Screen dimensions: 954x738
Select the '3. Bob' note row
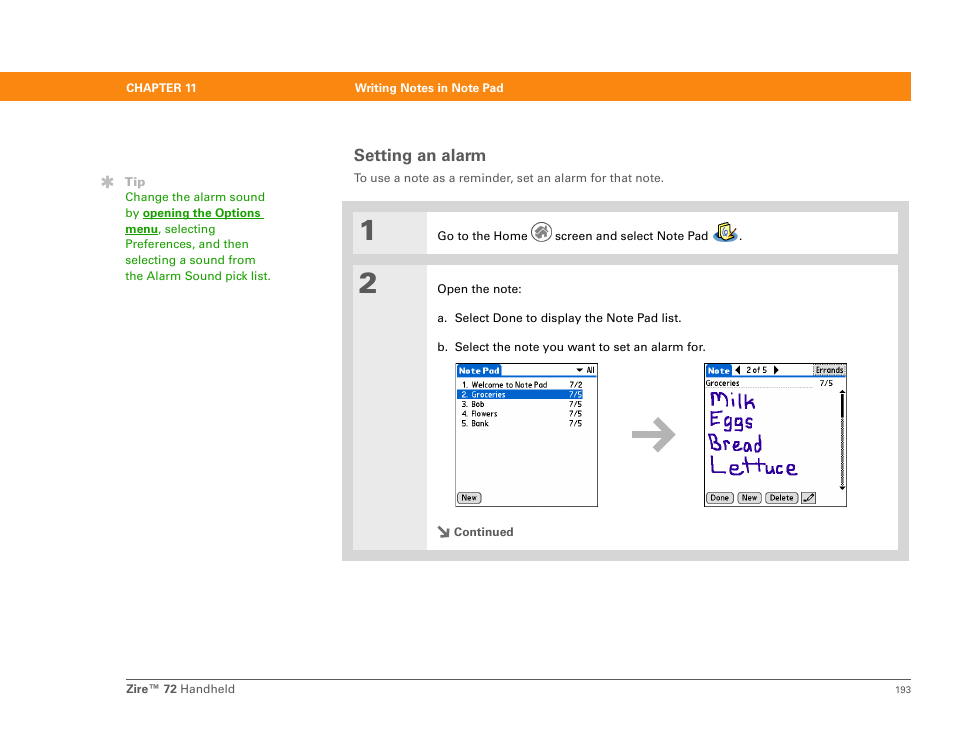click(521, 404)
